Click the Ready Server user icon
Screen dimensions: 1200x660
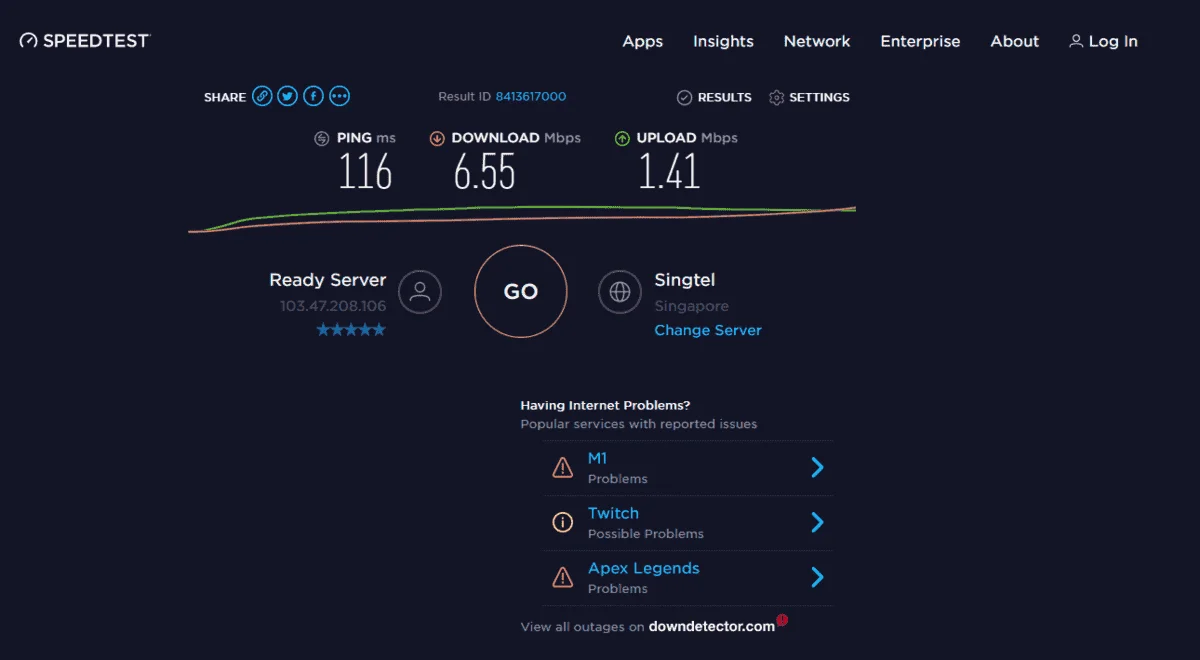pos(420,292)
